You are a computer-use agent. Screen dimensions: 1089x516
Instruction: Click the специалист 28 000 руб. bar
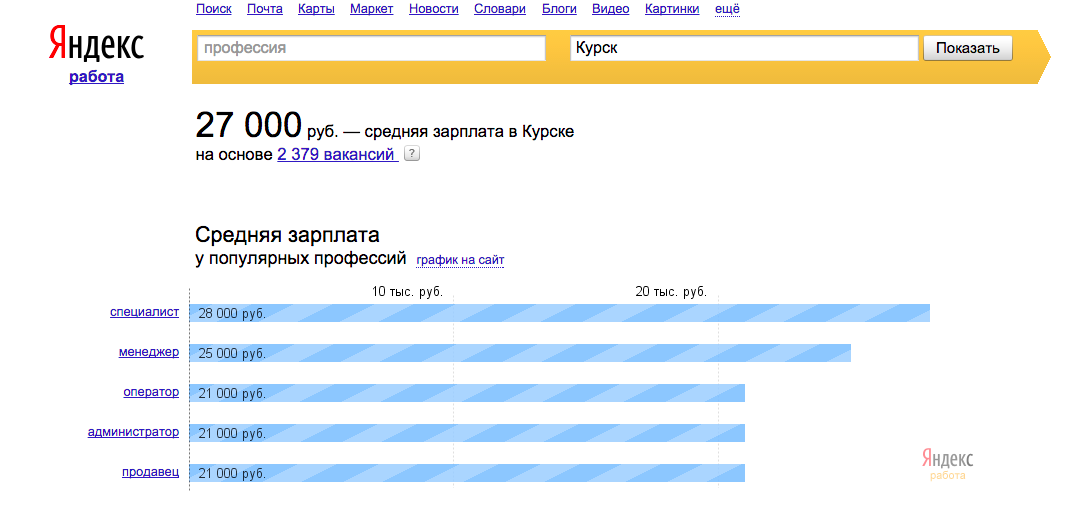point(560,313)
